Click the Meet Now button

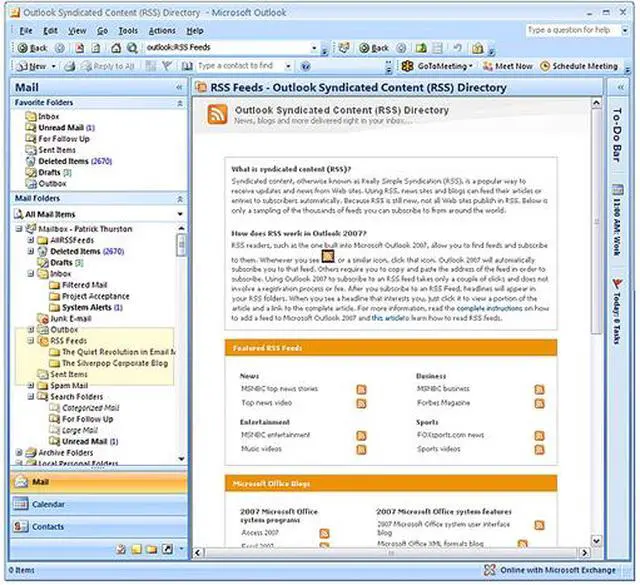508,66
